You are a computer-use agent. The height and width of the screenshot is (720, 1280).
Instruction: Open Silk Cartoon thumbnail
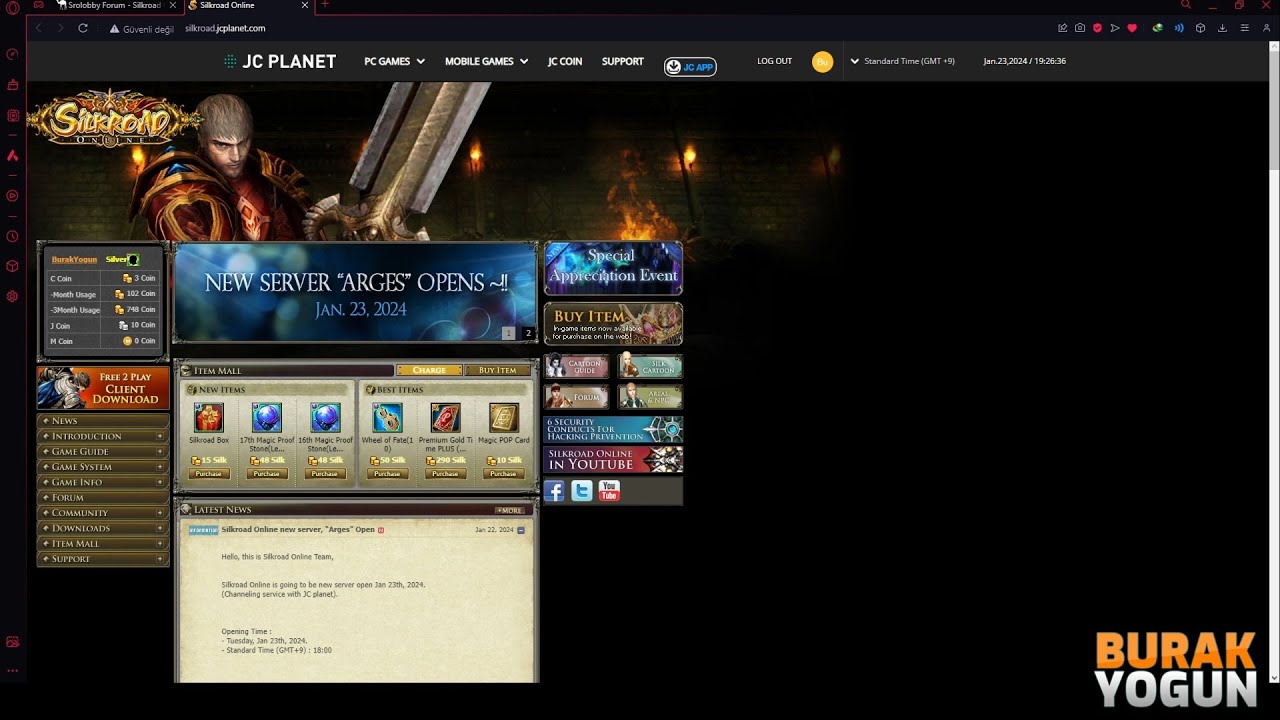(650, 366)
